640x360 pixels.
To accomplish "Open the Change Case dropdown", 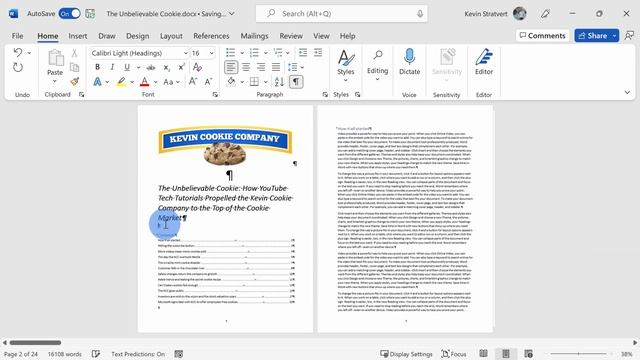I will click(x=171, y=82).
